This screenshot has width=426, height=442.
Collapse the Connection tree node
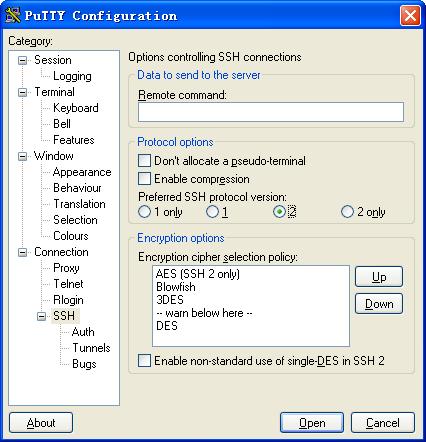[x=22, y=252]
